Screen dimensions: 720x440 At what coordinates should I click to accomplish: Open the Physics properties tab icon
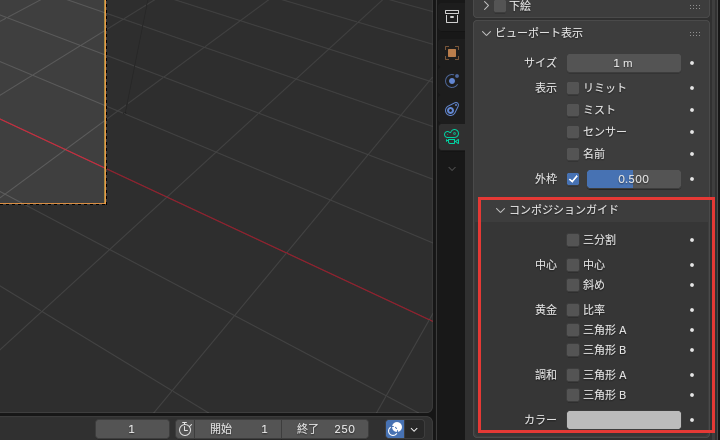(x=452, y=81)
